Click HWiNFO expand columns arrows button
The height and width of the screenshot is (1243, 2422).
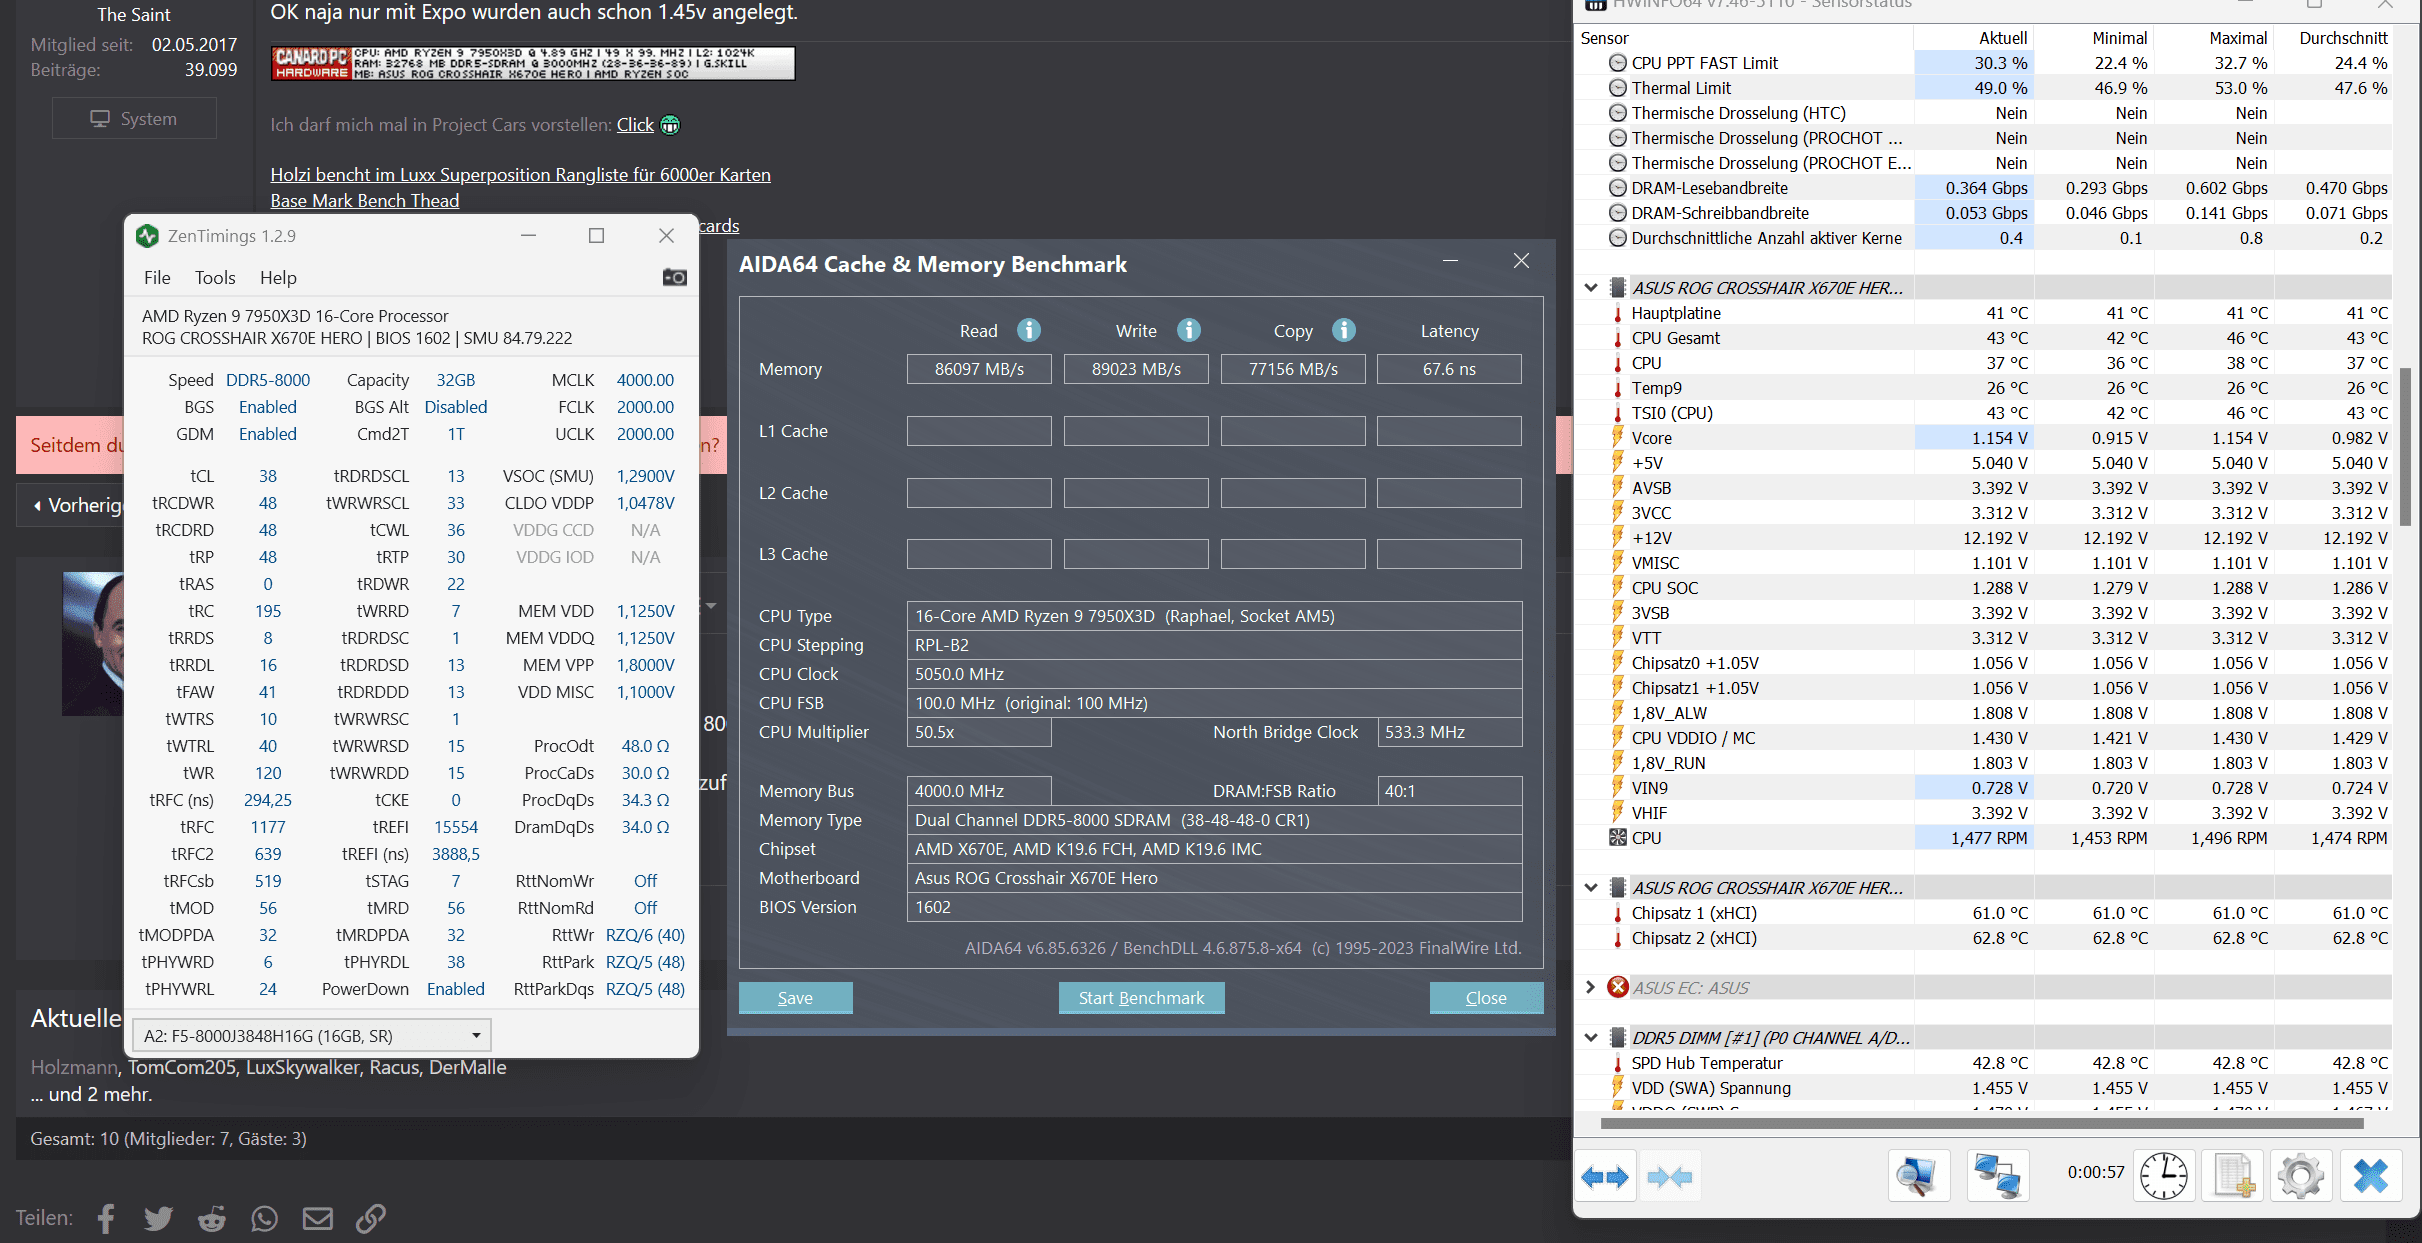tap(1604, 1177)
